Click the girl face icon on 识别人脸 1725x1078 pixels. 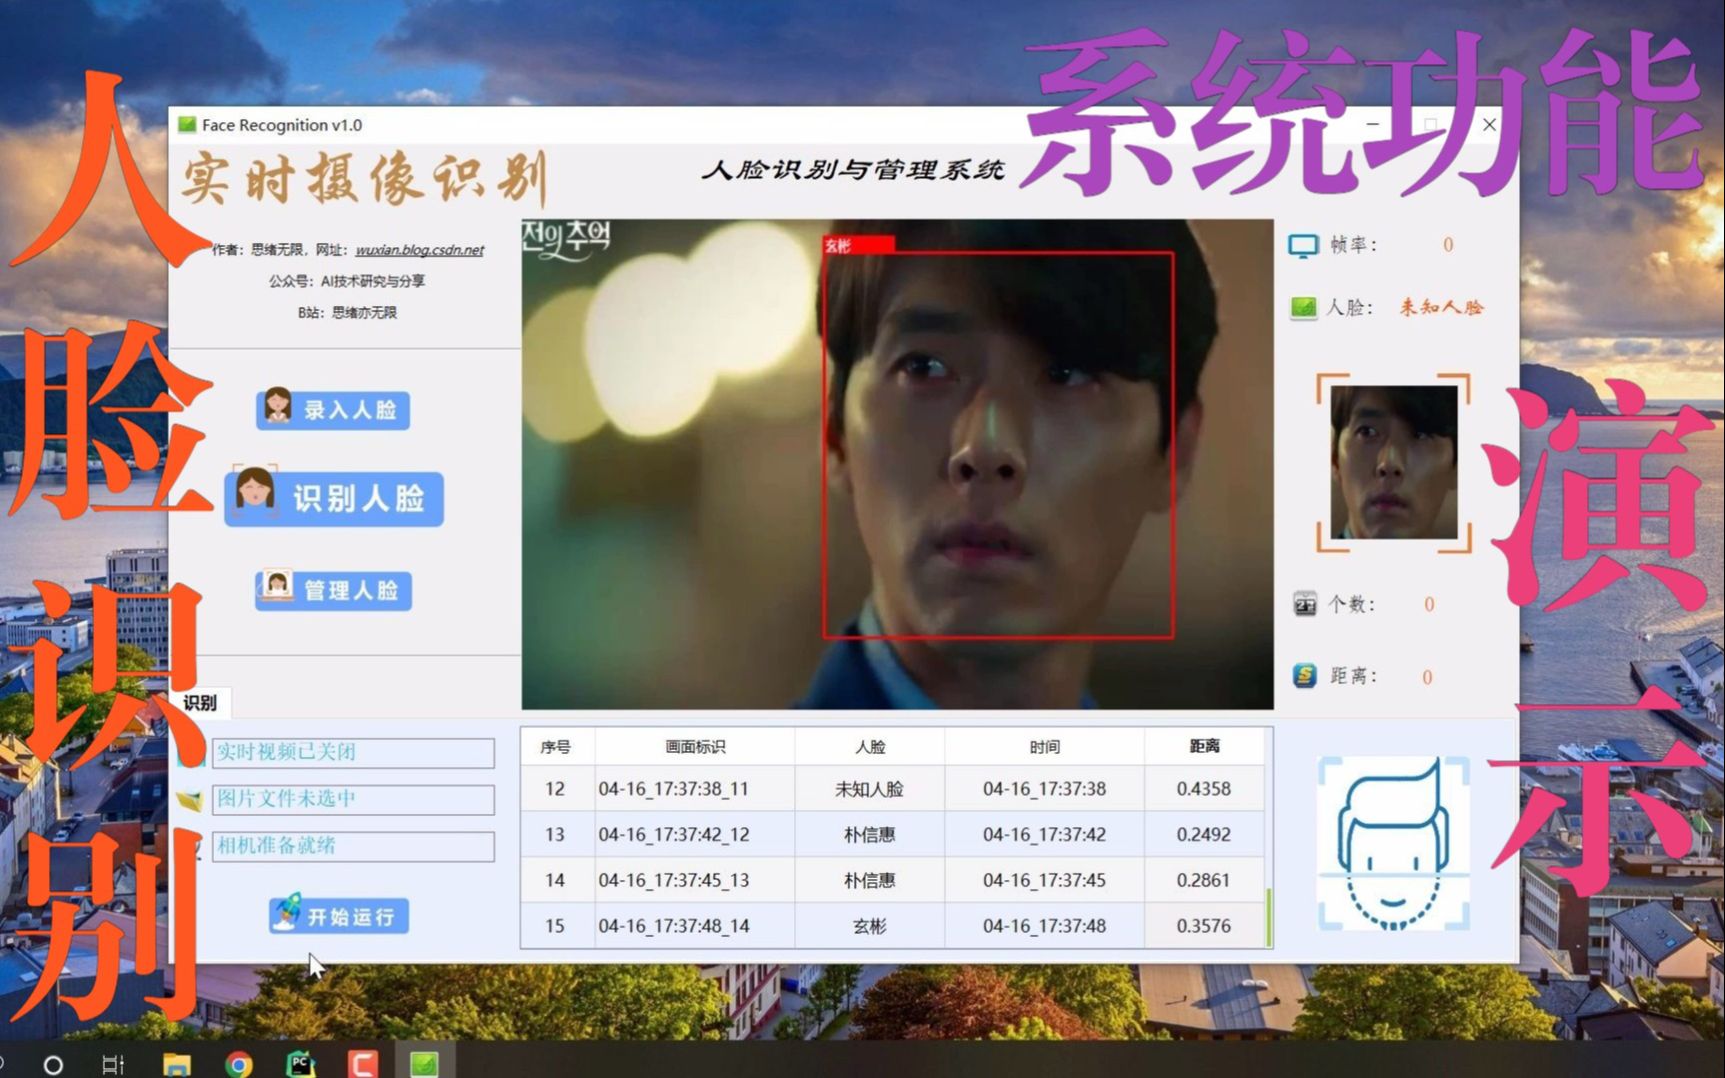pos(255,490)
